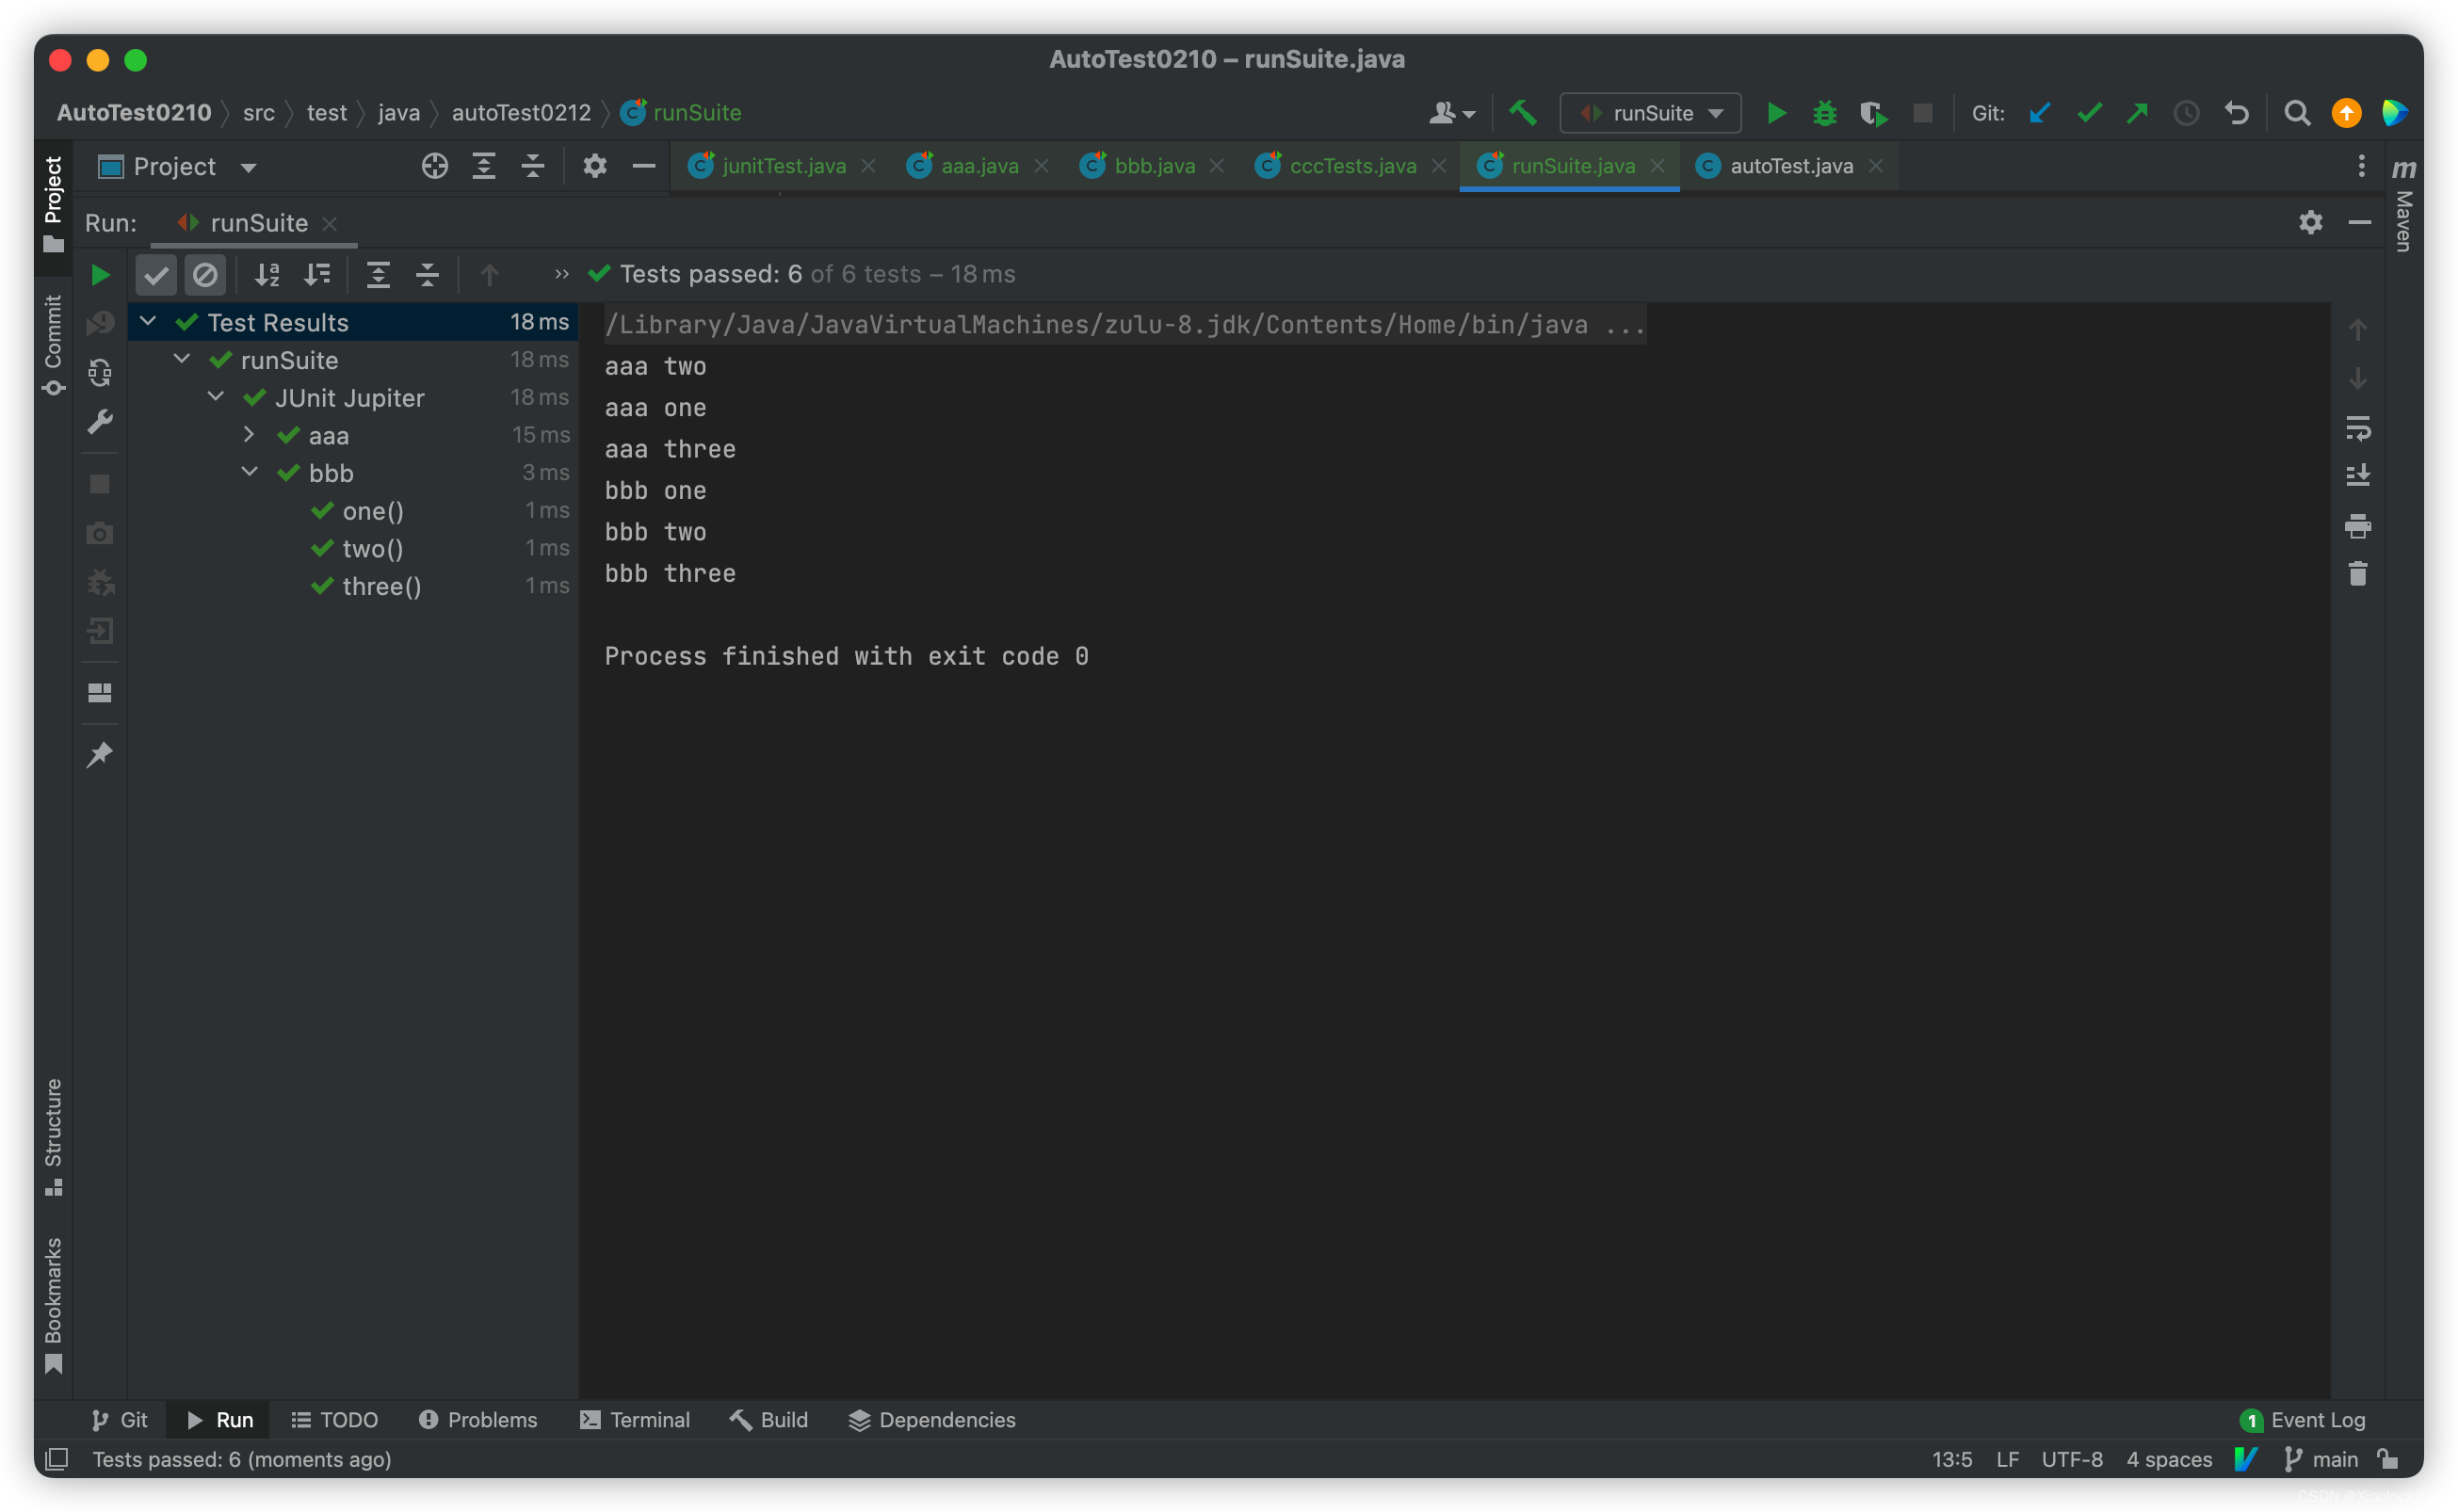Screen dimensions: 2458x1512
Task: Print the console output
Action: [2357, 526]
